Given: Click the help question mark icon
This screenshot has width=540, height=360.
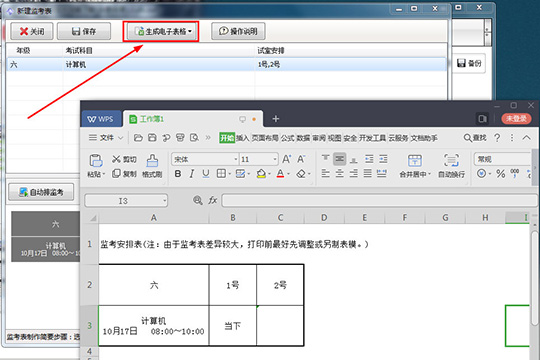Looking at the screenshot, I should click(497, 138).
